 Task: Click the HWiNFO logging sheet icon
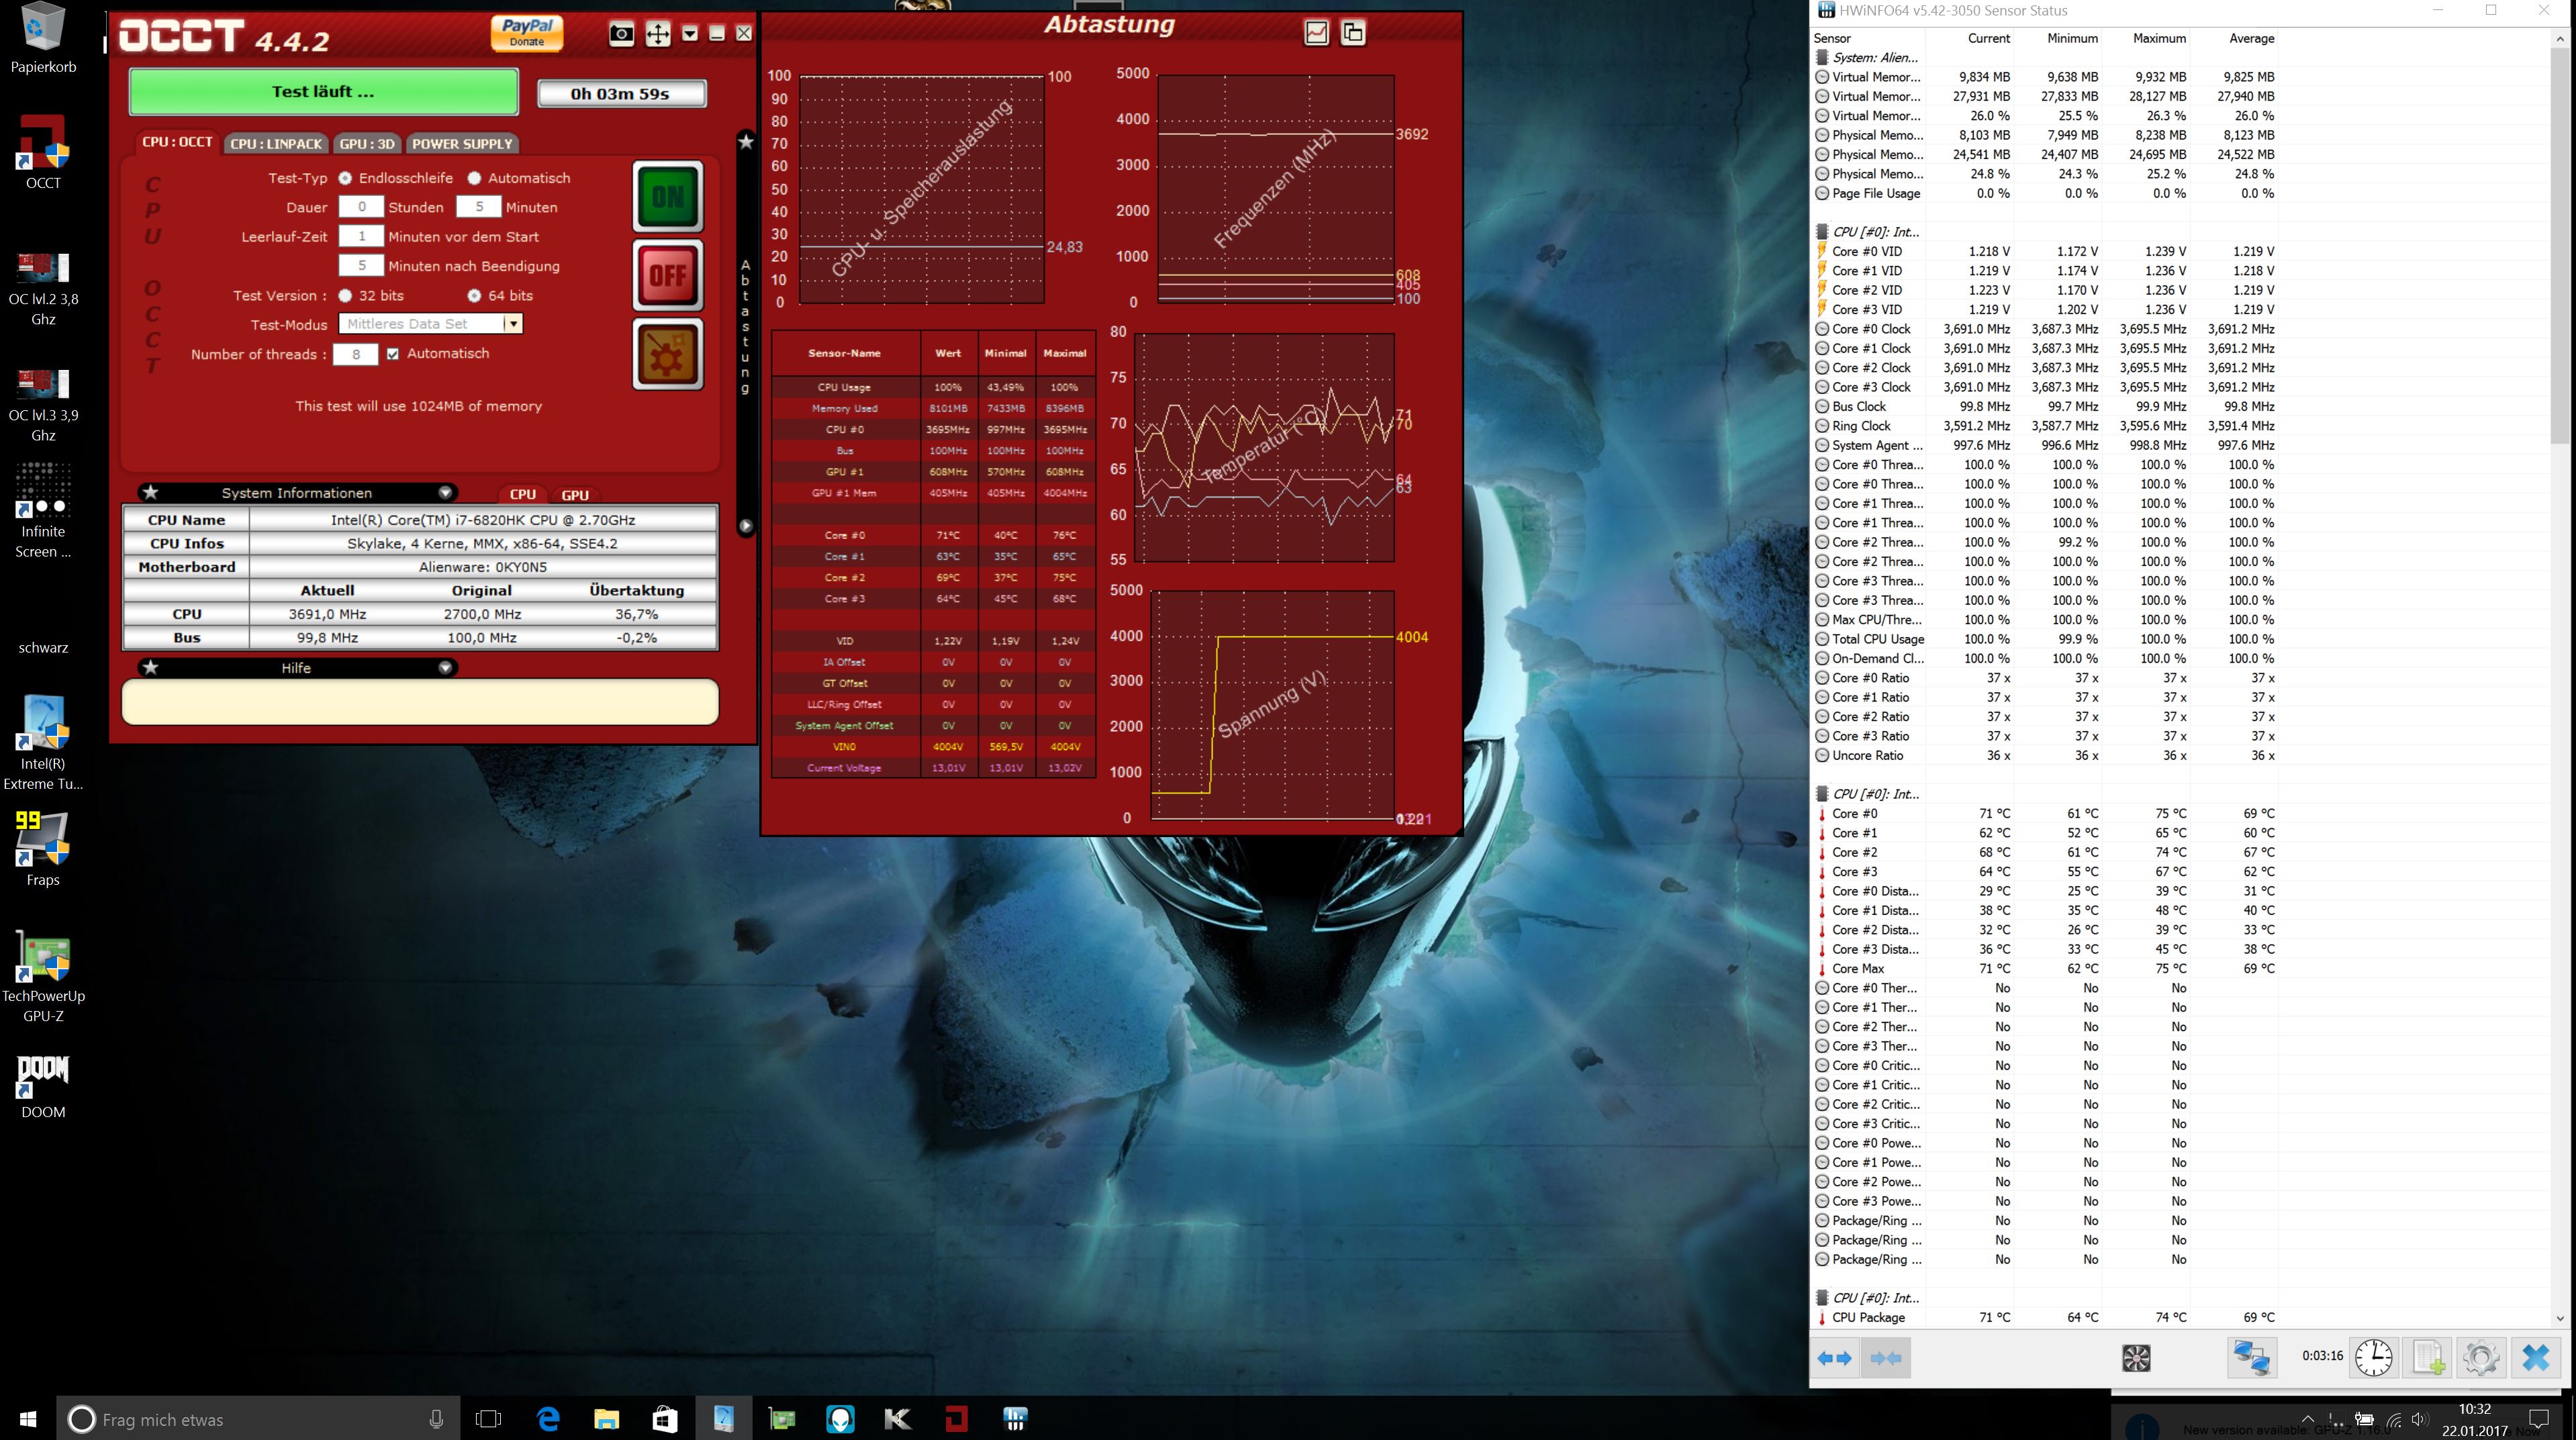[x=2427, y=1358]
